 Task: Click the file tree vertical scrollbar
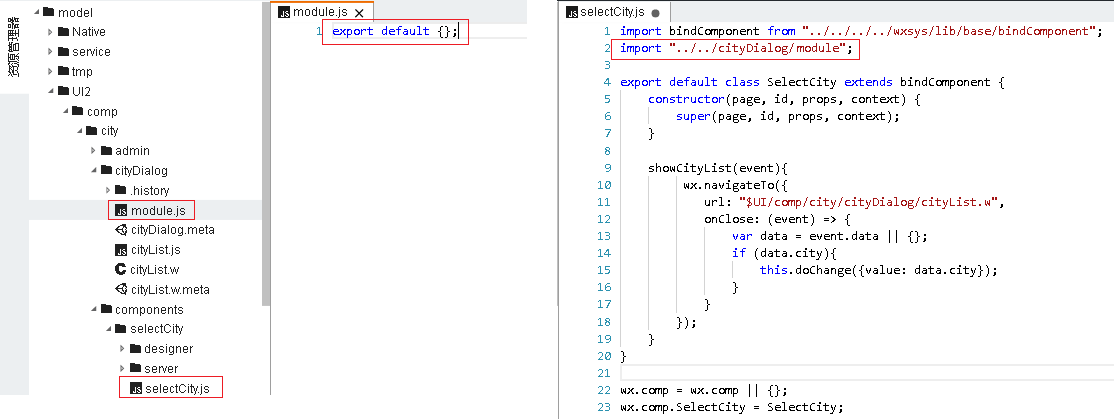265,150
